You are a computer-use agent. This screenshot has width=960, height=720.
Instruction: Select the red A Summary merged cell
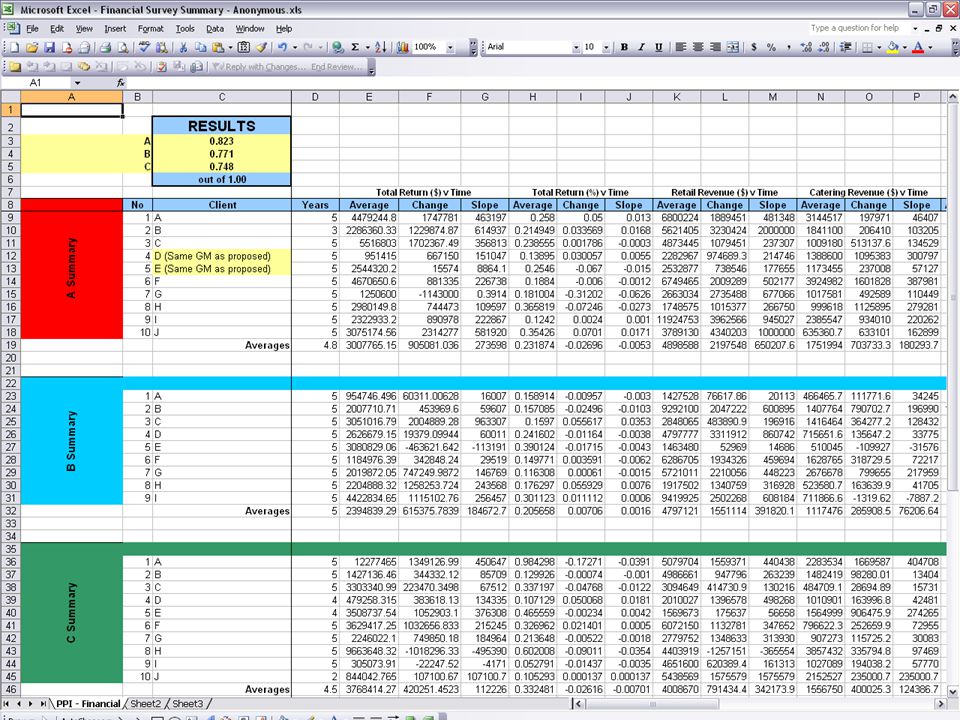72,268
